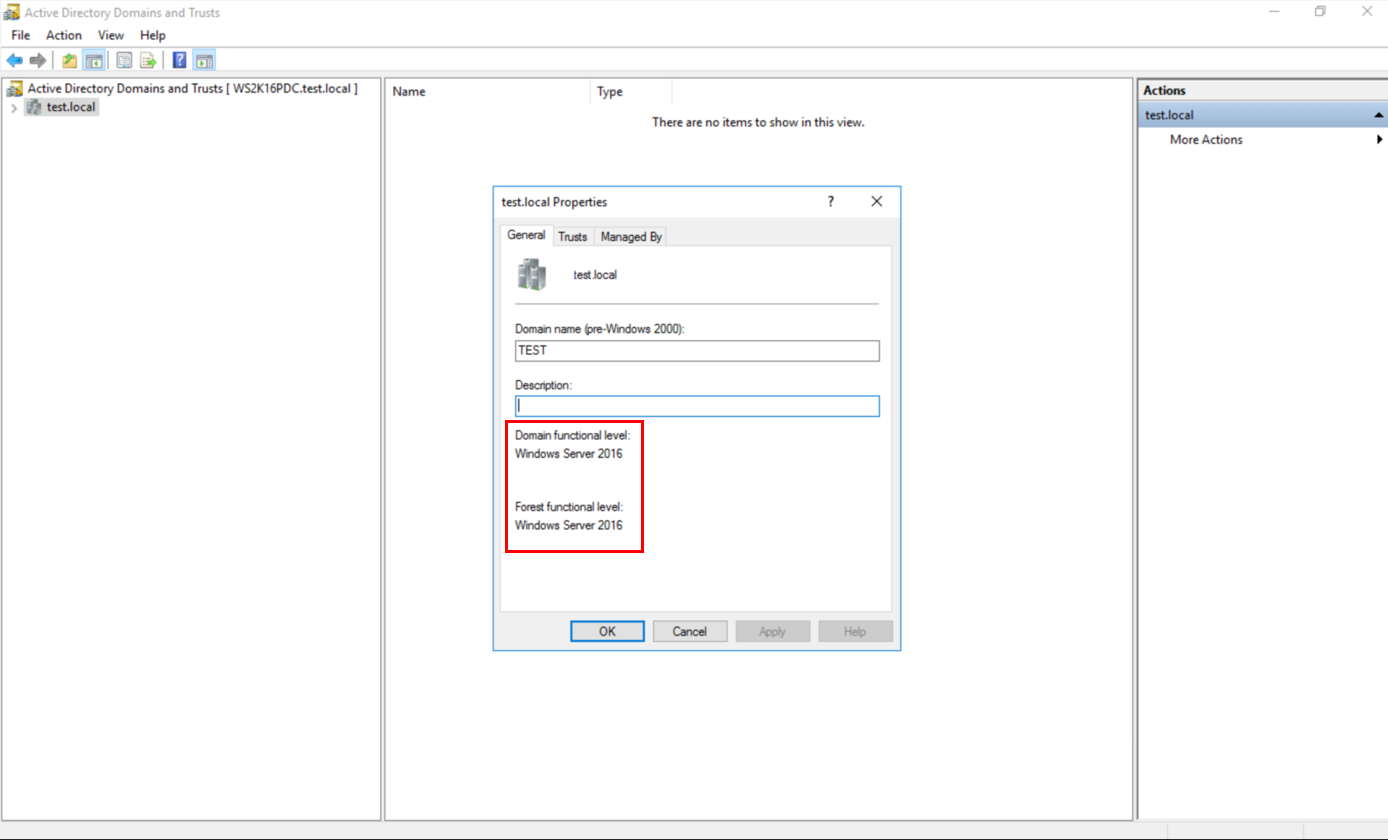This screenshot has height=840, width=1388.
Task: Click the domain icon in Properties dialog
Action: pyautogui.click(x=533, y=274)
